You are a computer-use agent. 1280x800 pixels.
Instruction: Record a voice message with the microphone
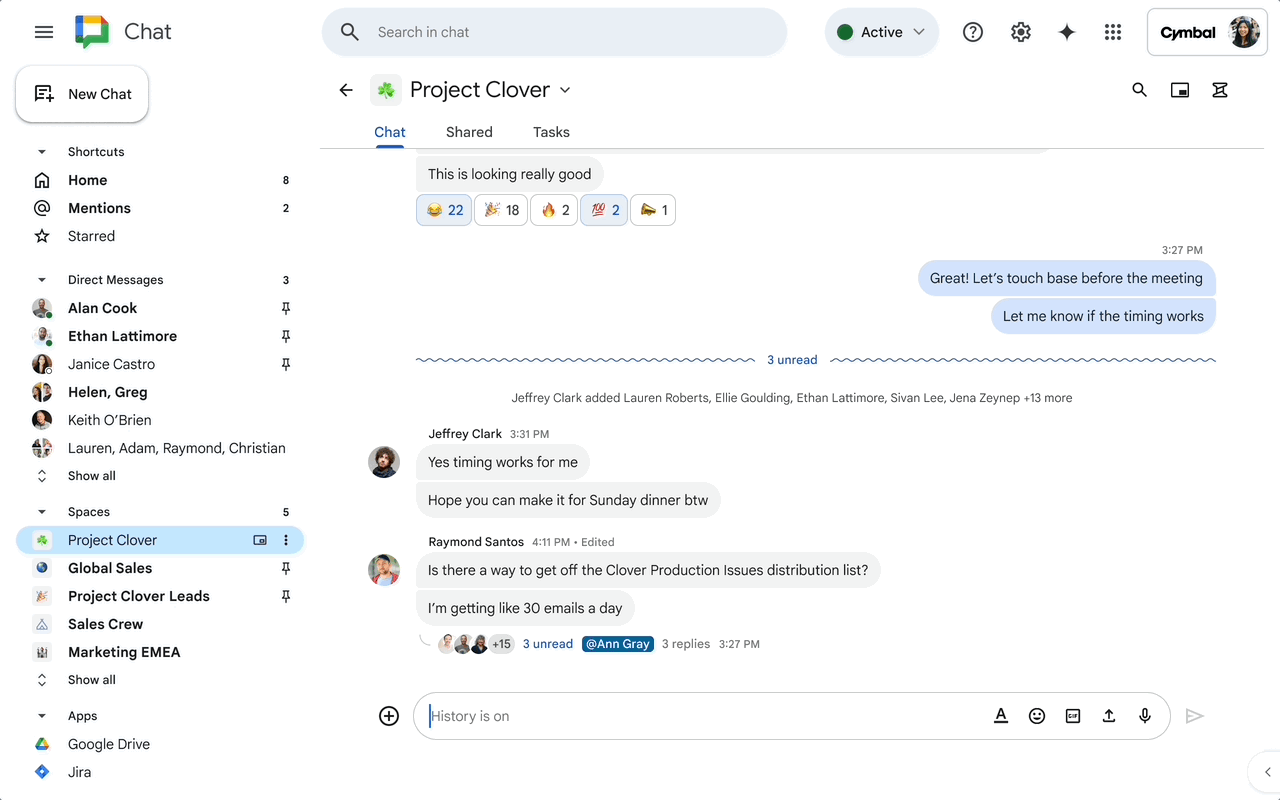tap(1145, 716)
